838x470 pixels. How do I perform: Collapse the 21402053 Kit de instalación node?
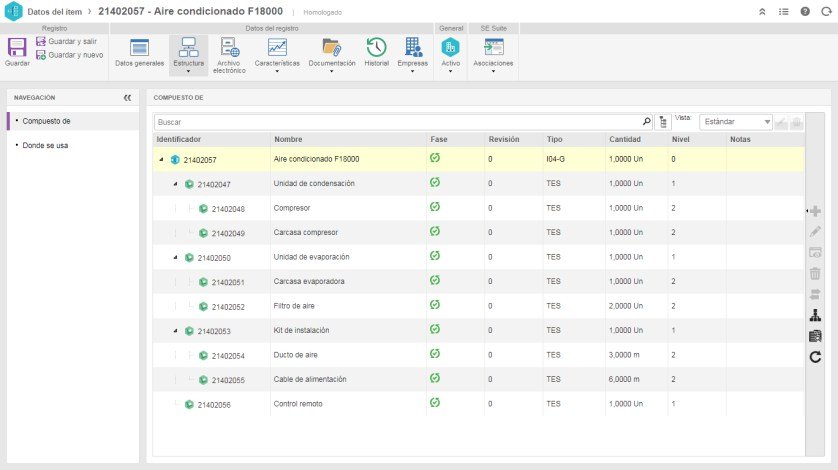click(x=175, y=331)
